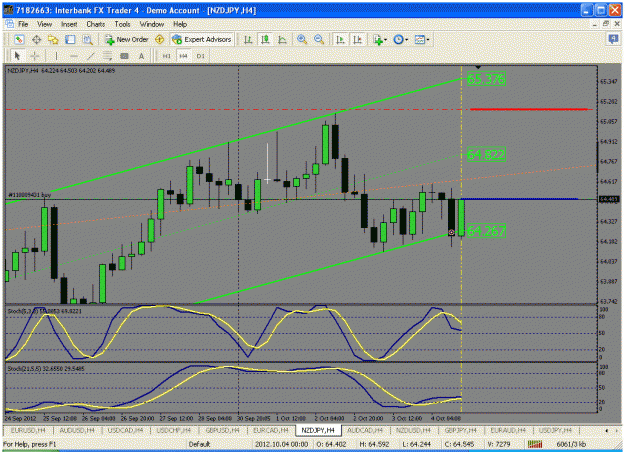The height and width of the screenshot is (452, 625).
Task: Click the 64.822 channel price label
Action: [x=486, y=154]
